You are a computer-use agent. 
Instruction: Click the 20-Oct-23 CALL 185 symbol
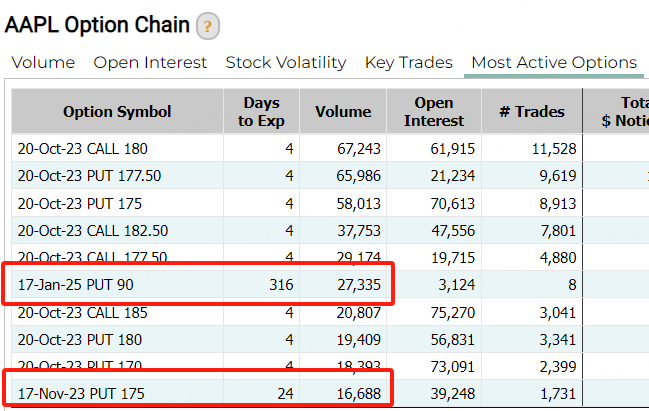pos(82,312)
